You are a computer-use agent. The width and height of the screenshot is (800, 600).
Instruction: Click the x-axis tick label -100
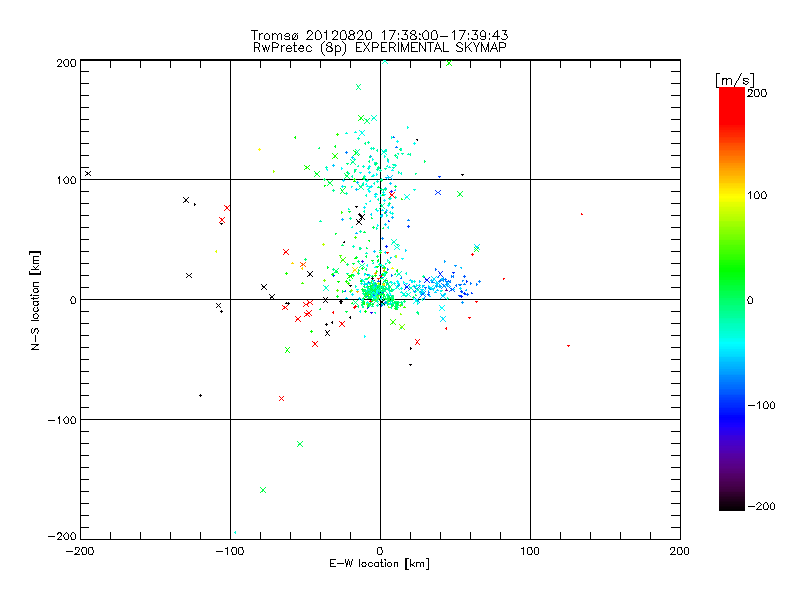click(230, 551)
